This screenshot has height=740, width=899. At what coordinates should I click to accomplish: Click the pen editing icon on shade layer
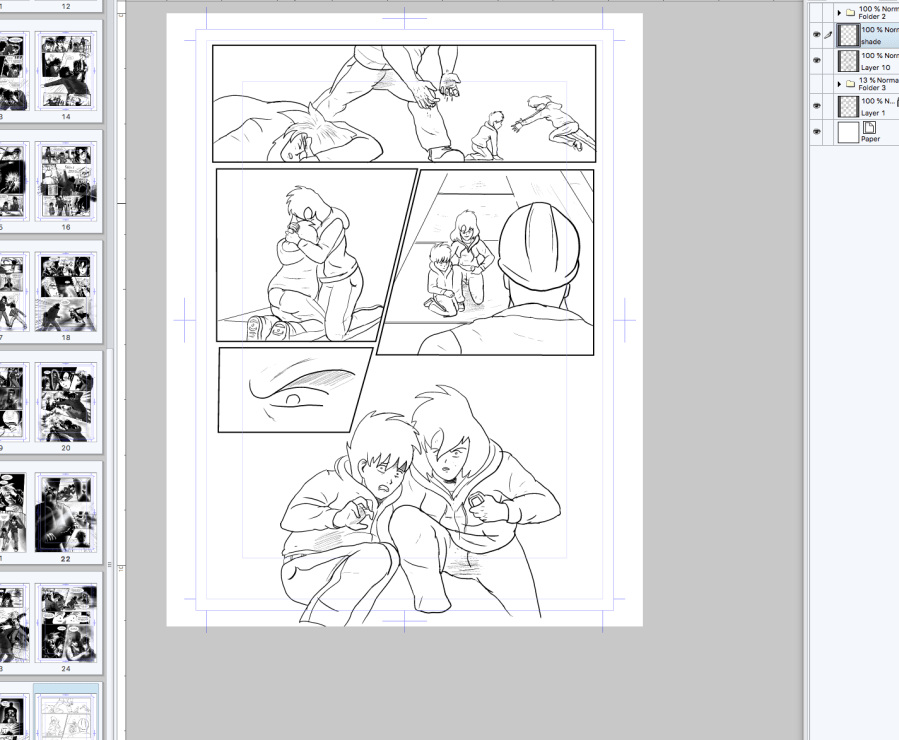[x=828, y=35]
